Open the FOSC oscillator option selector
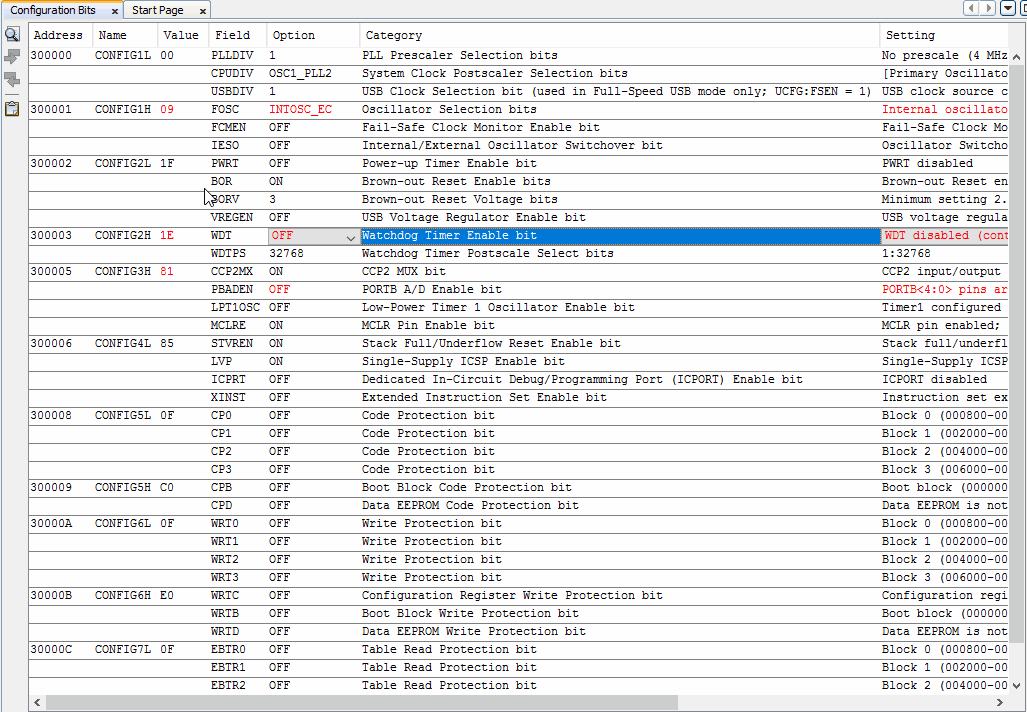 300,109
